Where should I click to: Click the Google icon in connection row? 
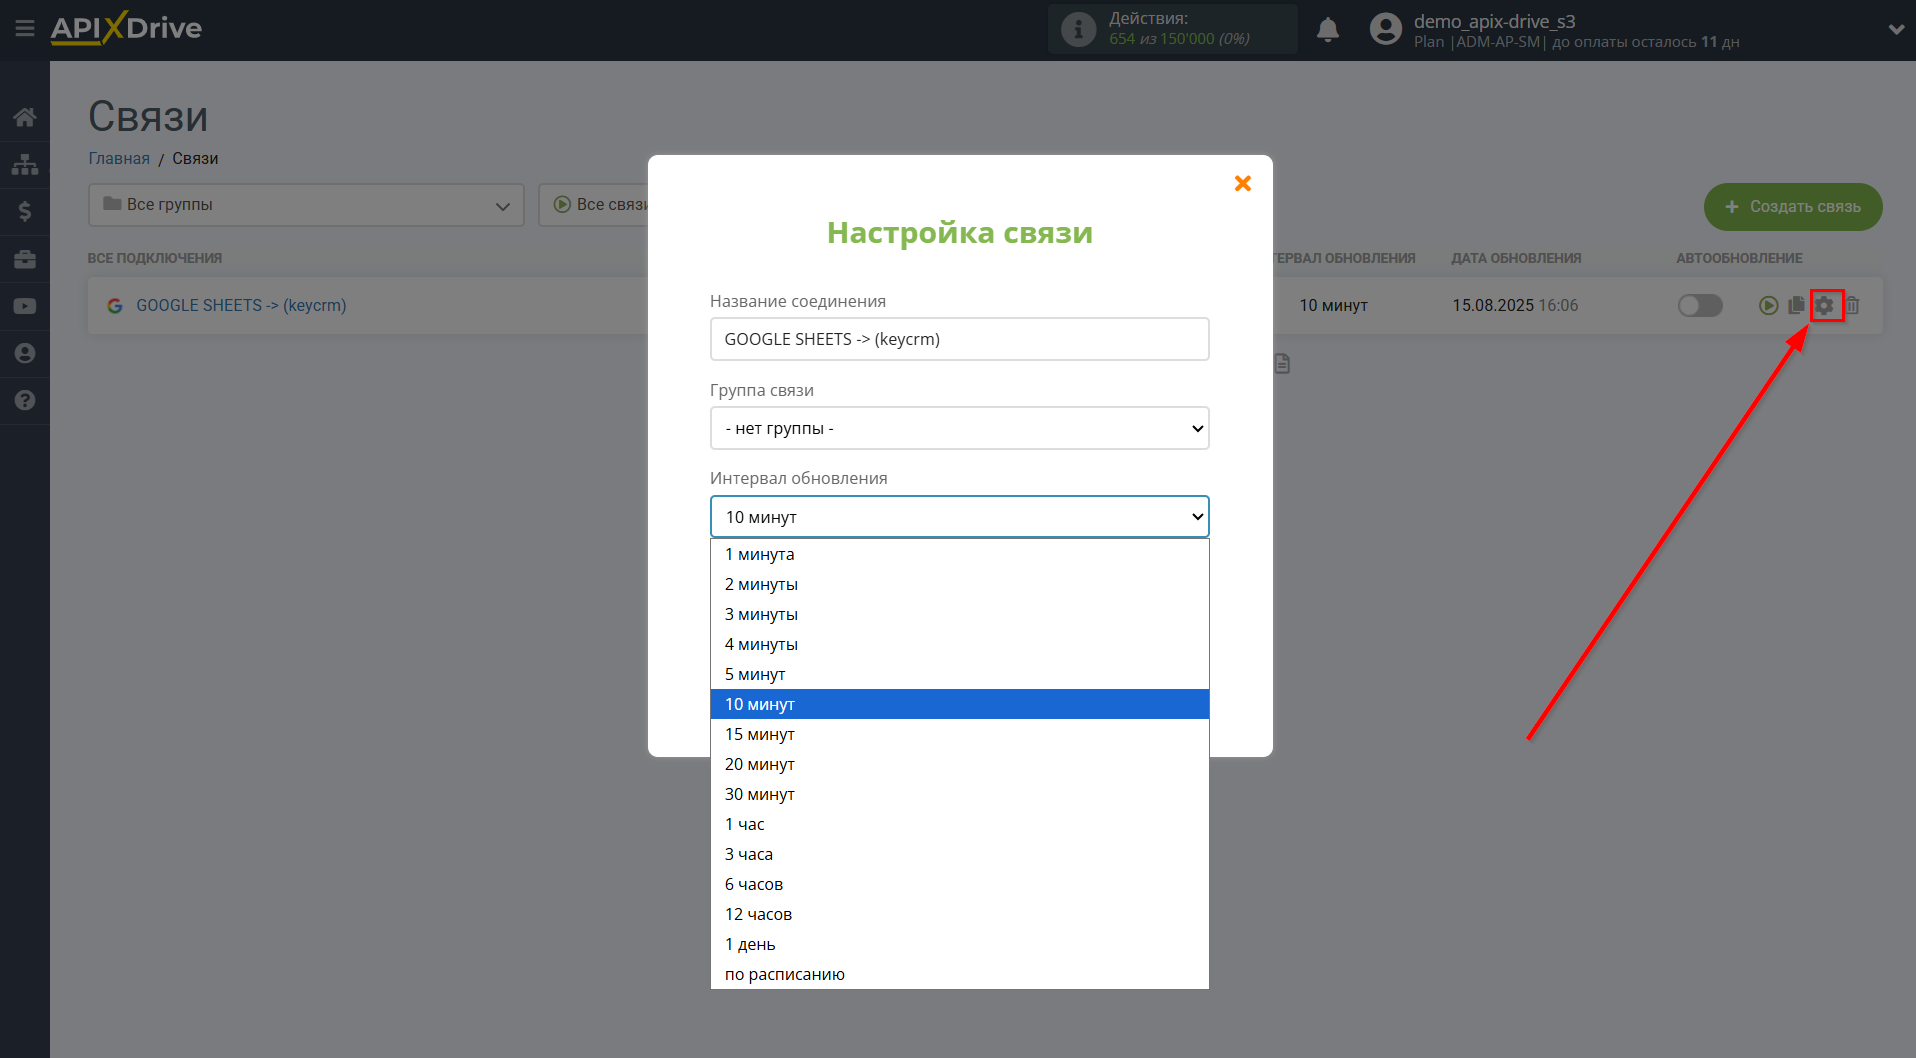click(x=115, y=306)
